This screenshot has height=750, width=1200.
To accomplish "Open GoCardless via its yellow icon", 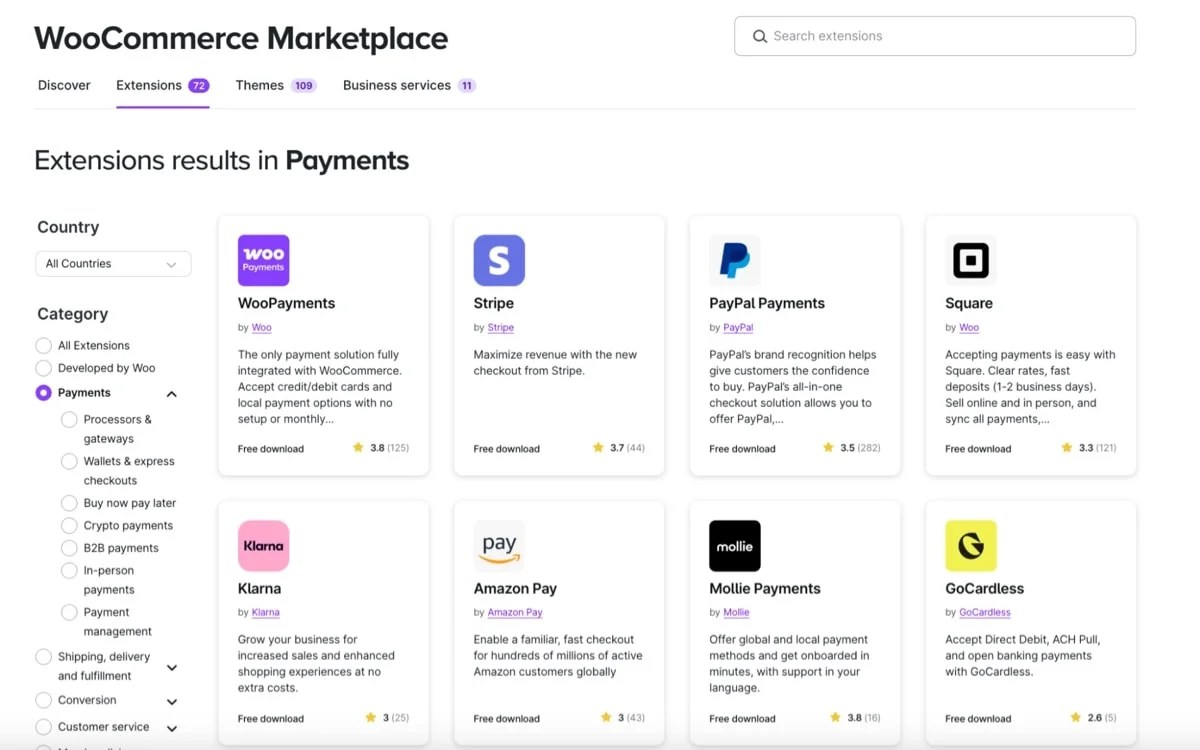I will 969,546.
